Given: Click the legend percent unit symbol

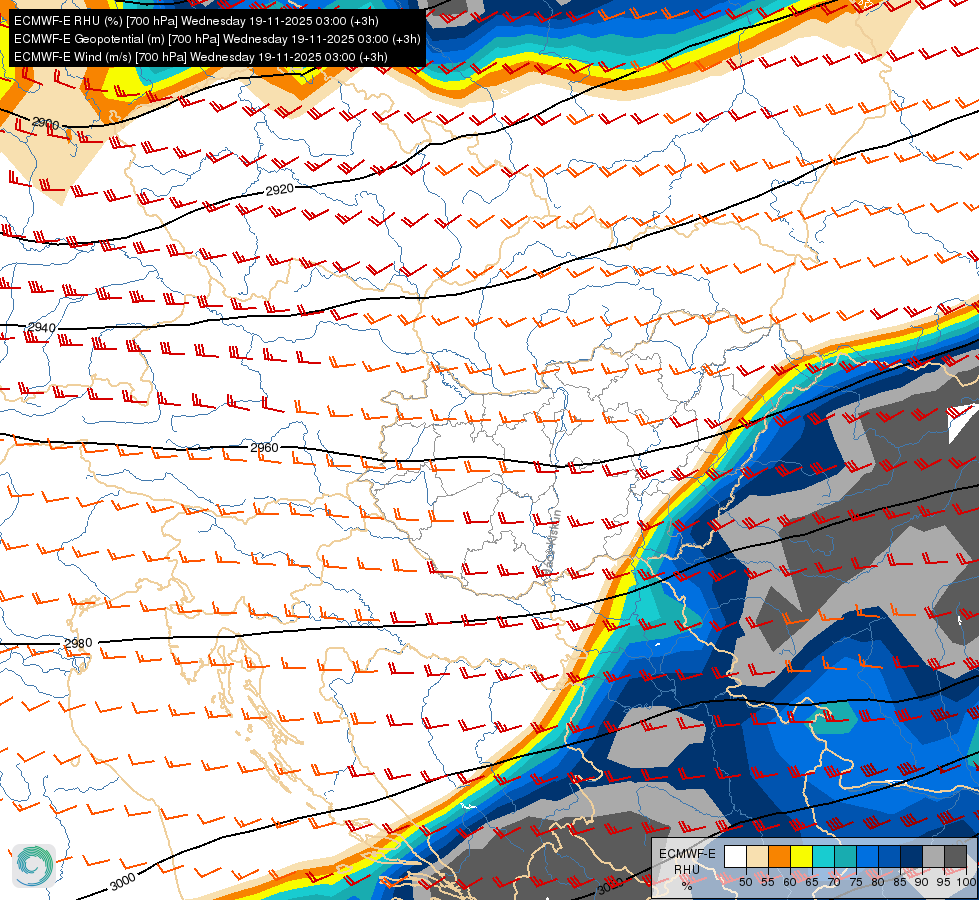Looking at the screenshot, I should [x=687, y=886].
